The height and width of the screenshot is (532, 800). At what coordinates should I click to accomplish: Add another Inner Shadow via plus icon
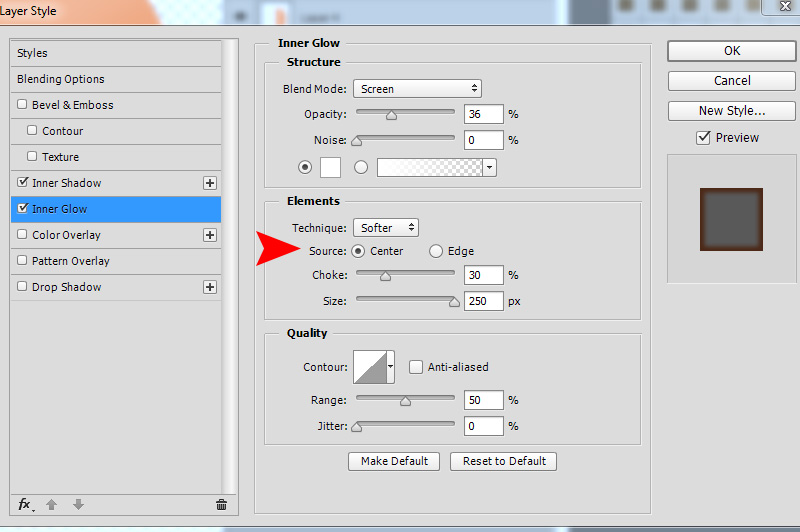coord(210,183)
